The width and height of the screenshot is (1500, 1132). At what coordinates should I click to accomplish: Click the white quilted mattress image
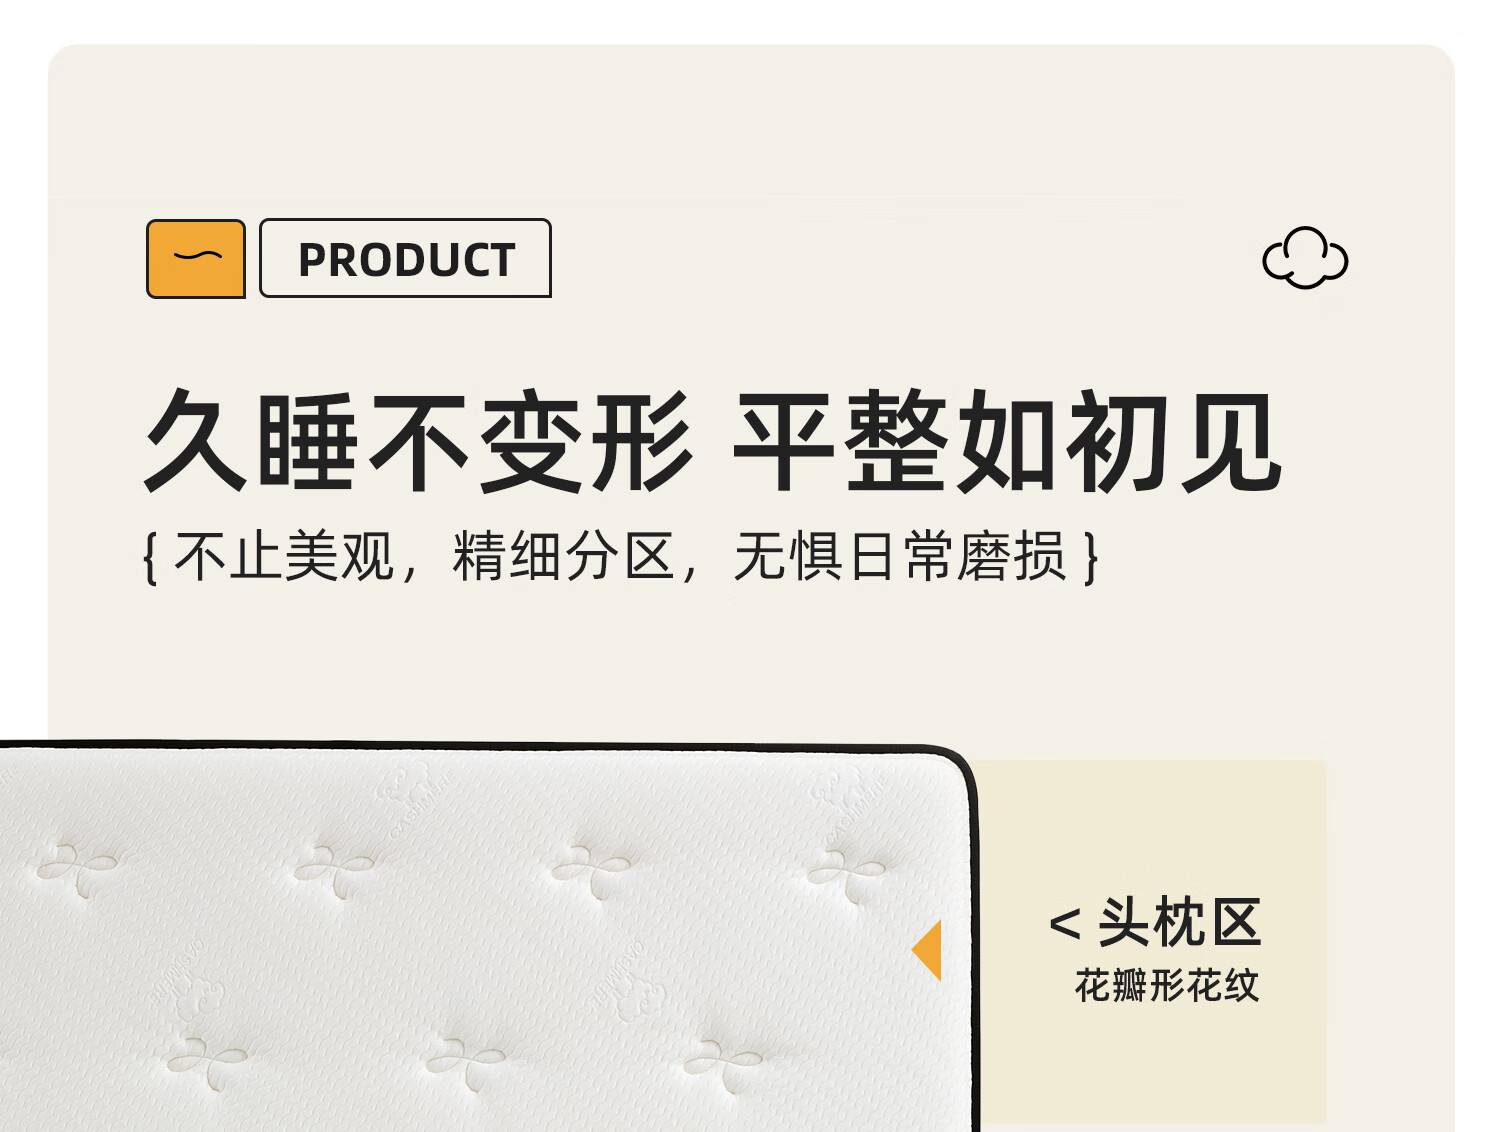tap(487, 938)
